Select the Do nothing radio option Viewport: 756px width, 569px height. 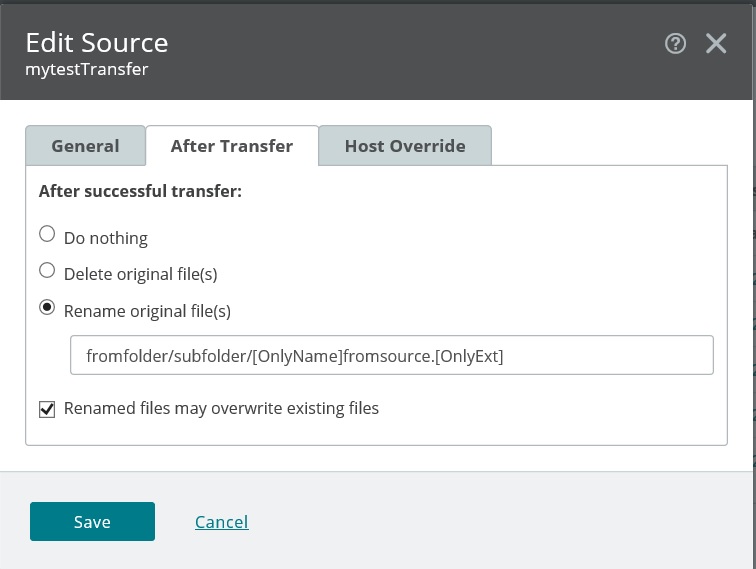click(47, 234)
